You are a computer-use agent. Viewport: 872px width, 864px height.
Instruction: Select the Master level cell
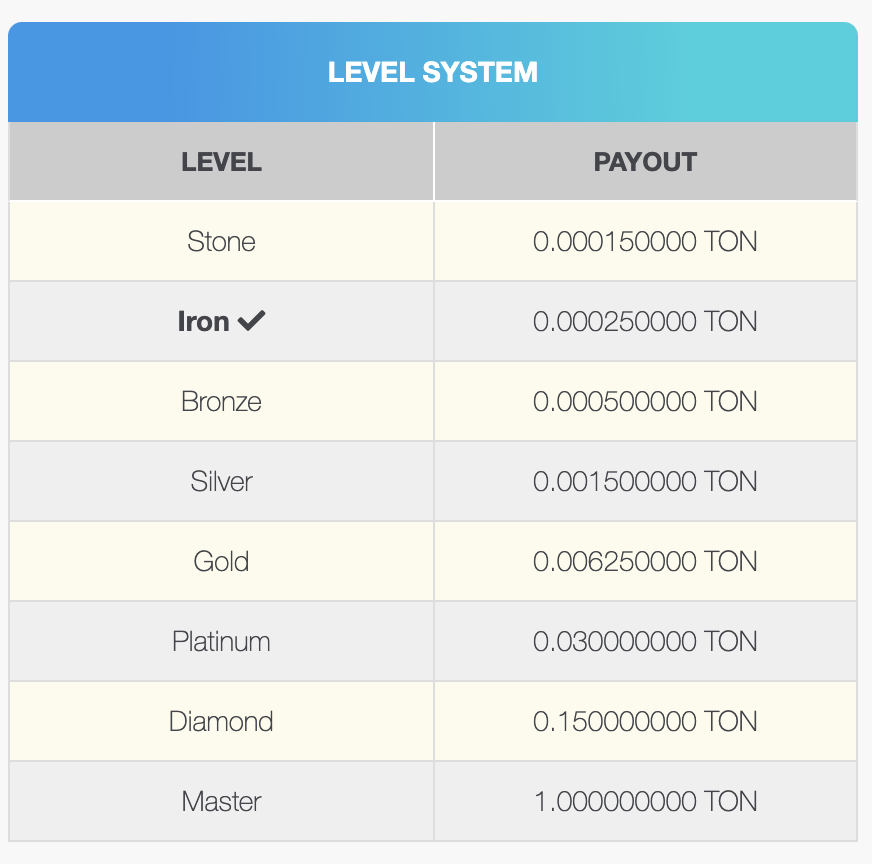[x=221, y=801]
